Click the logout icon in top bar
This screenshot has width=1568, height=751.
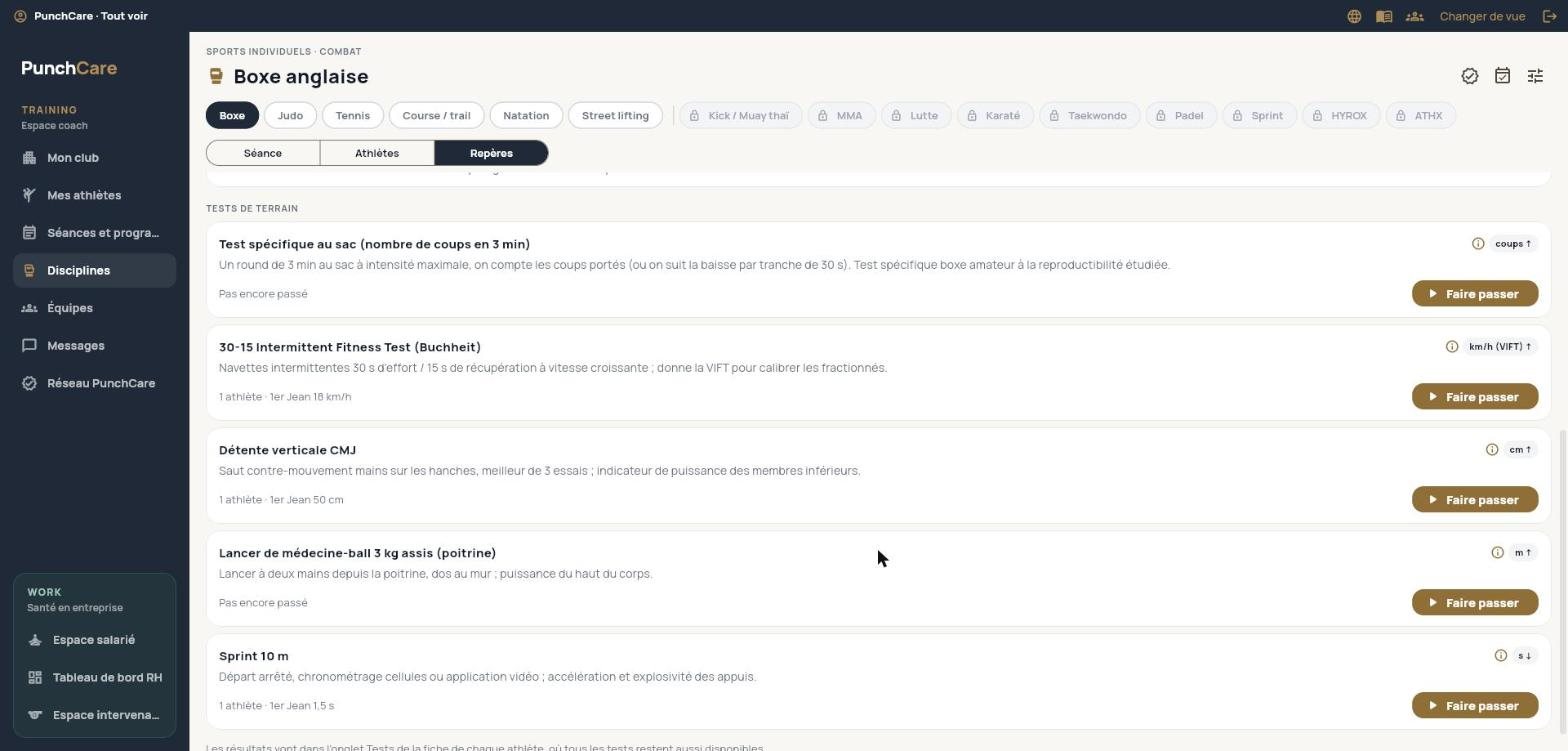pyautogui.click(x=1550, y=16)
